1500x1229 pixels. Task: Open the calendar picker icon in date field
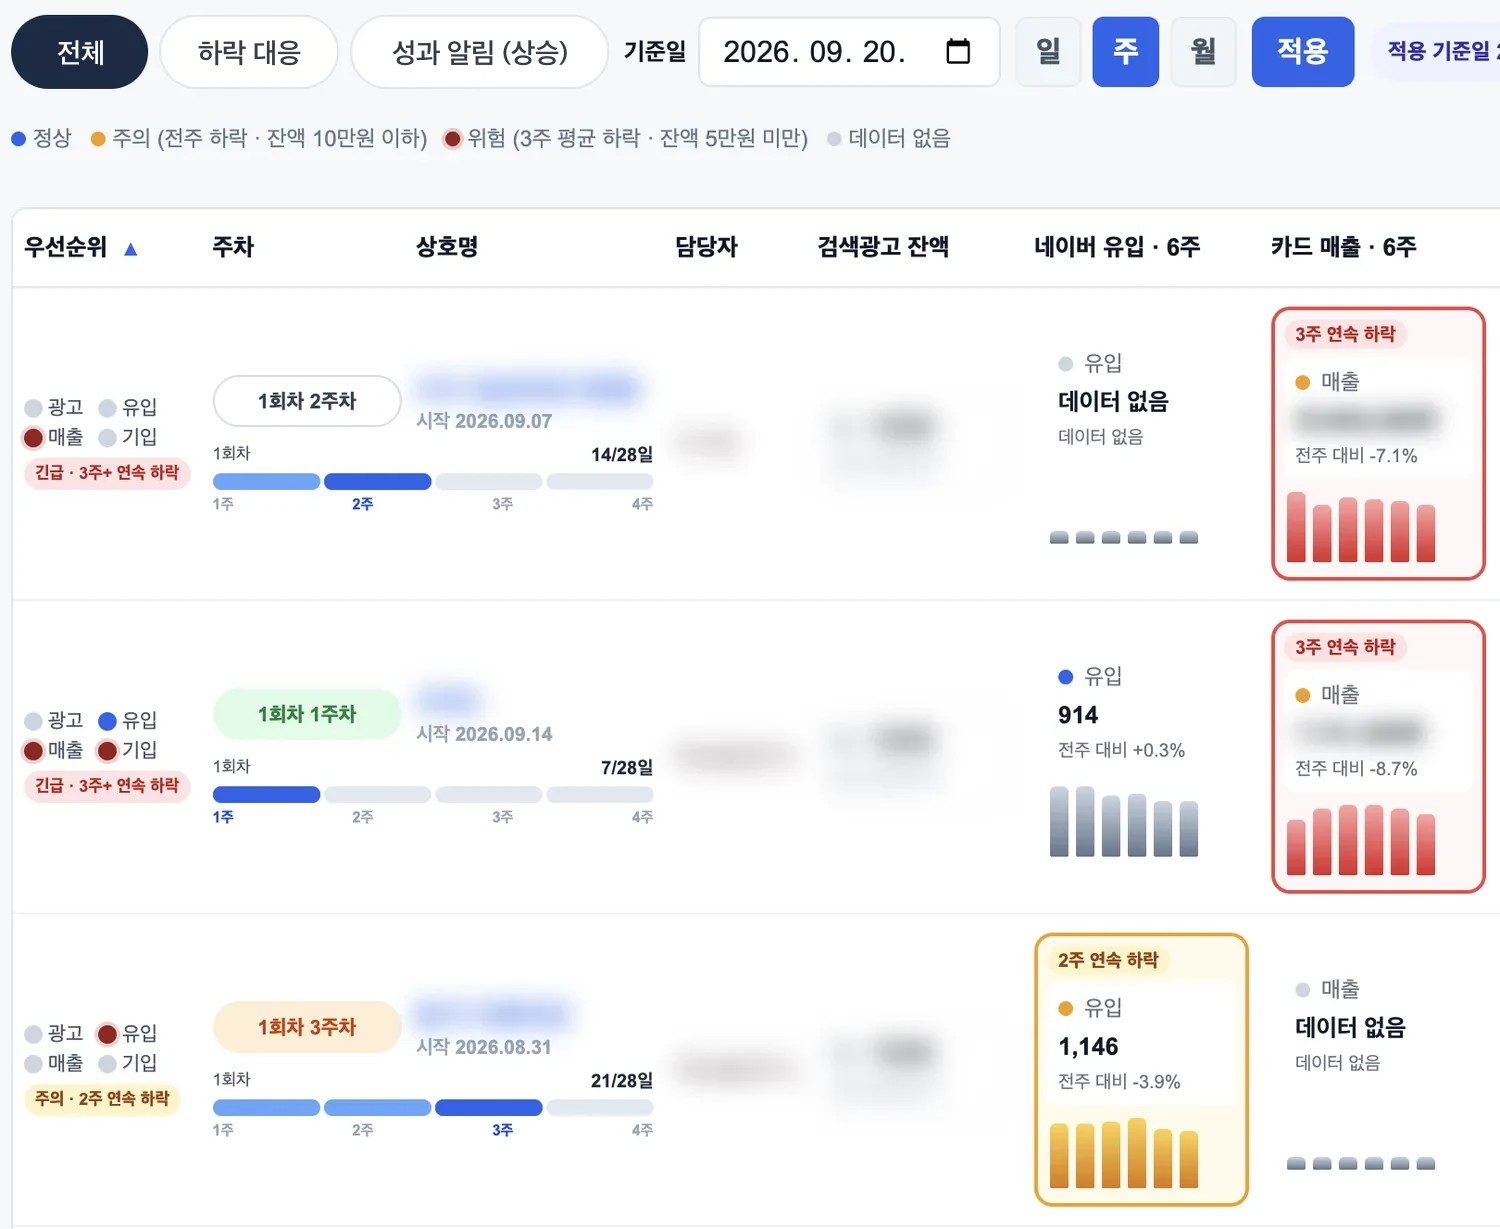pos(958,51)
